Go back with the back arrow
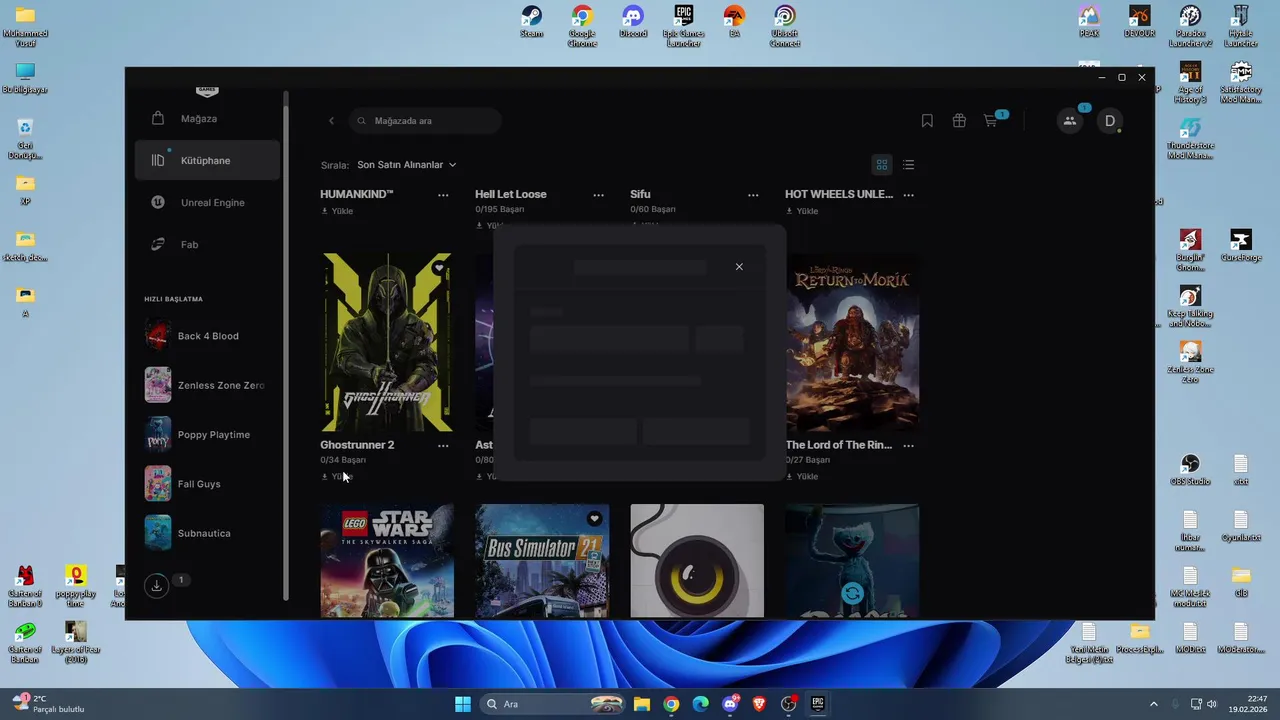The image size is (1280, 720). click(331, 121)
